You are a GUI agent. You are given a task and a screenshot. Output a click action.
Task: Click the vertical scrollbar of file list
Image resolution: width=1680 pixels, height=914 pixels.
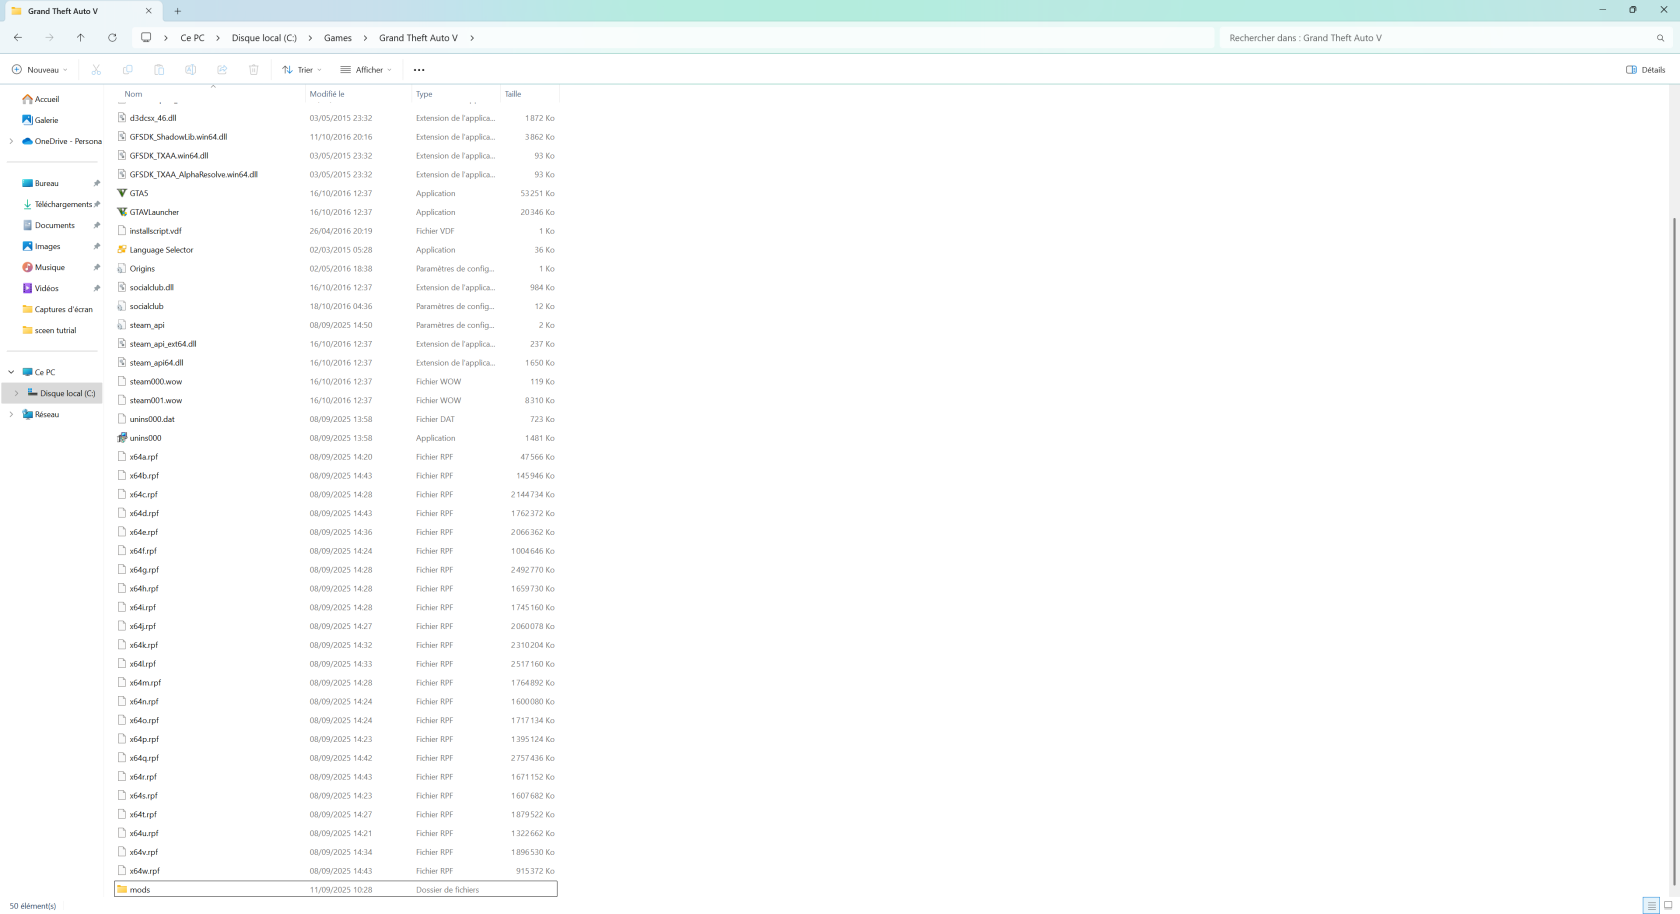point(1673,500)
